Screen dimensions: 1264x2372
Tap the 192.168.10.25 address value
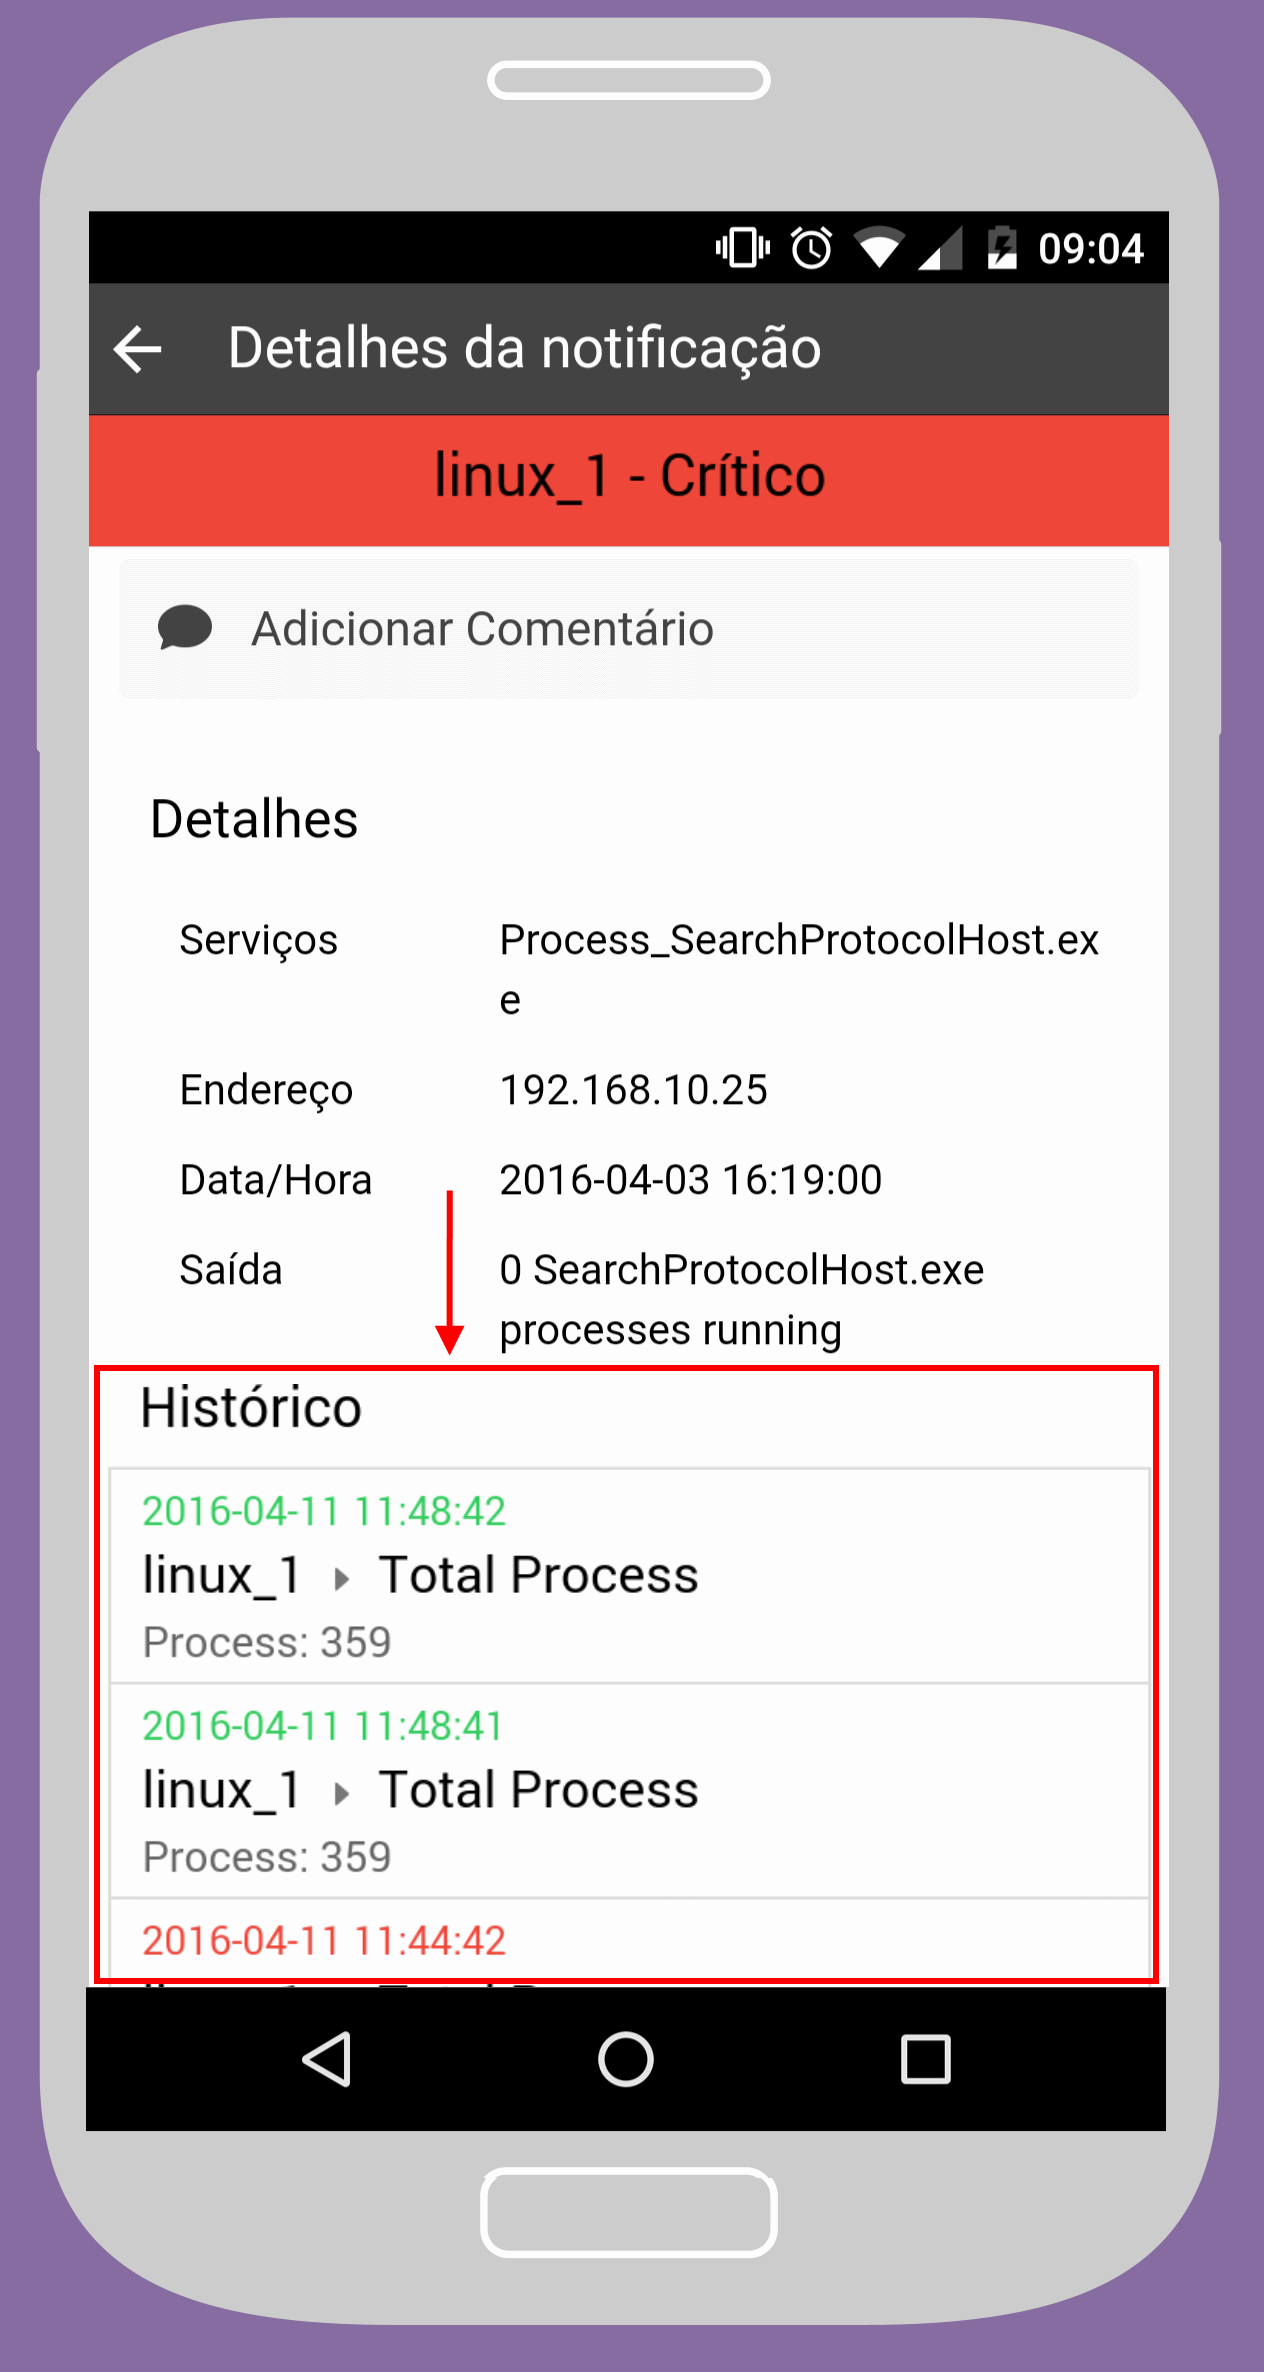pos(634,1090)
